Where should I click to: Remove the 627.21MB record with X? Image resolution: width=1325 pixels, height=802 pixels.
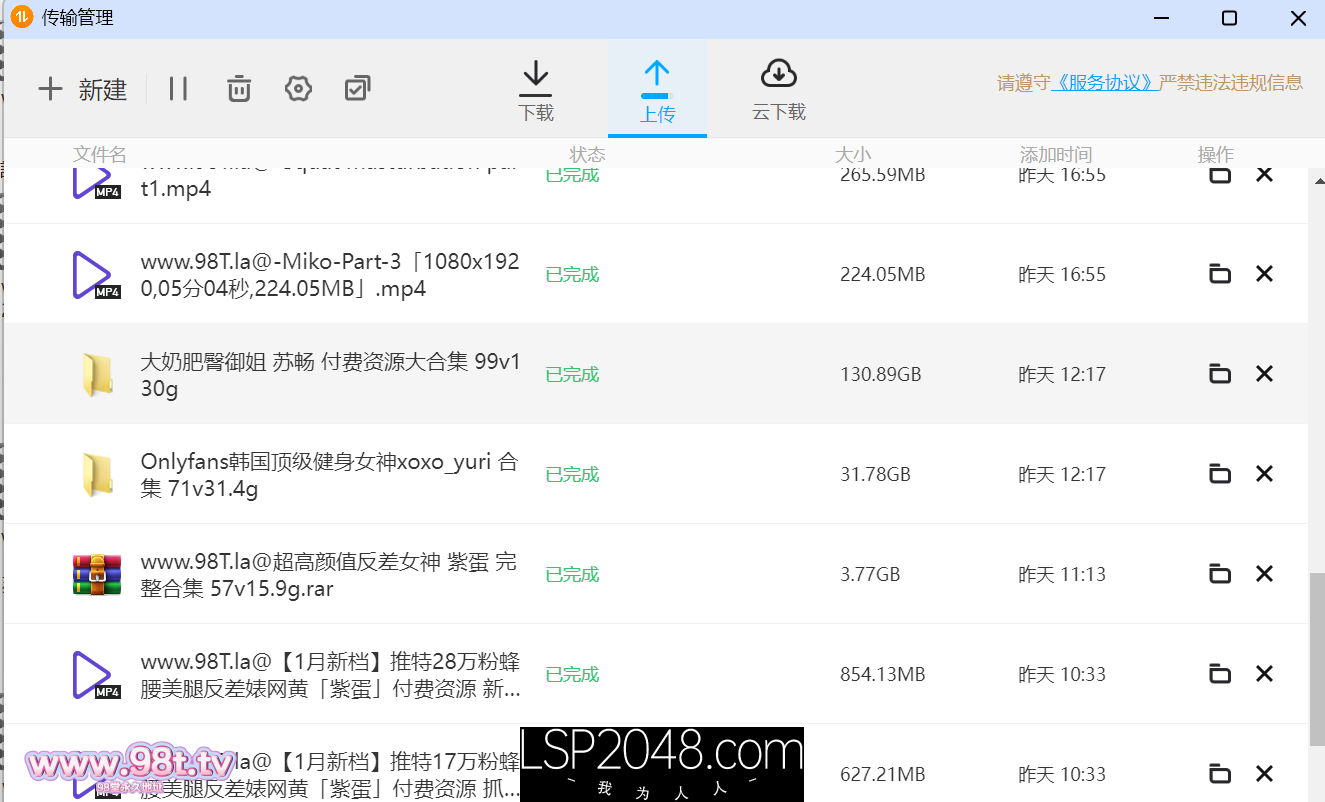pyautogui.click(x=1264, y=774)
